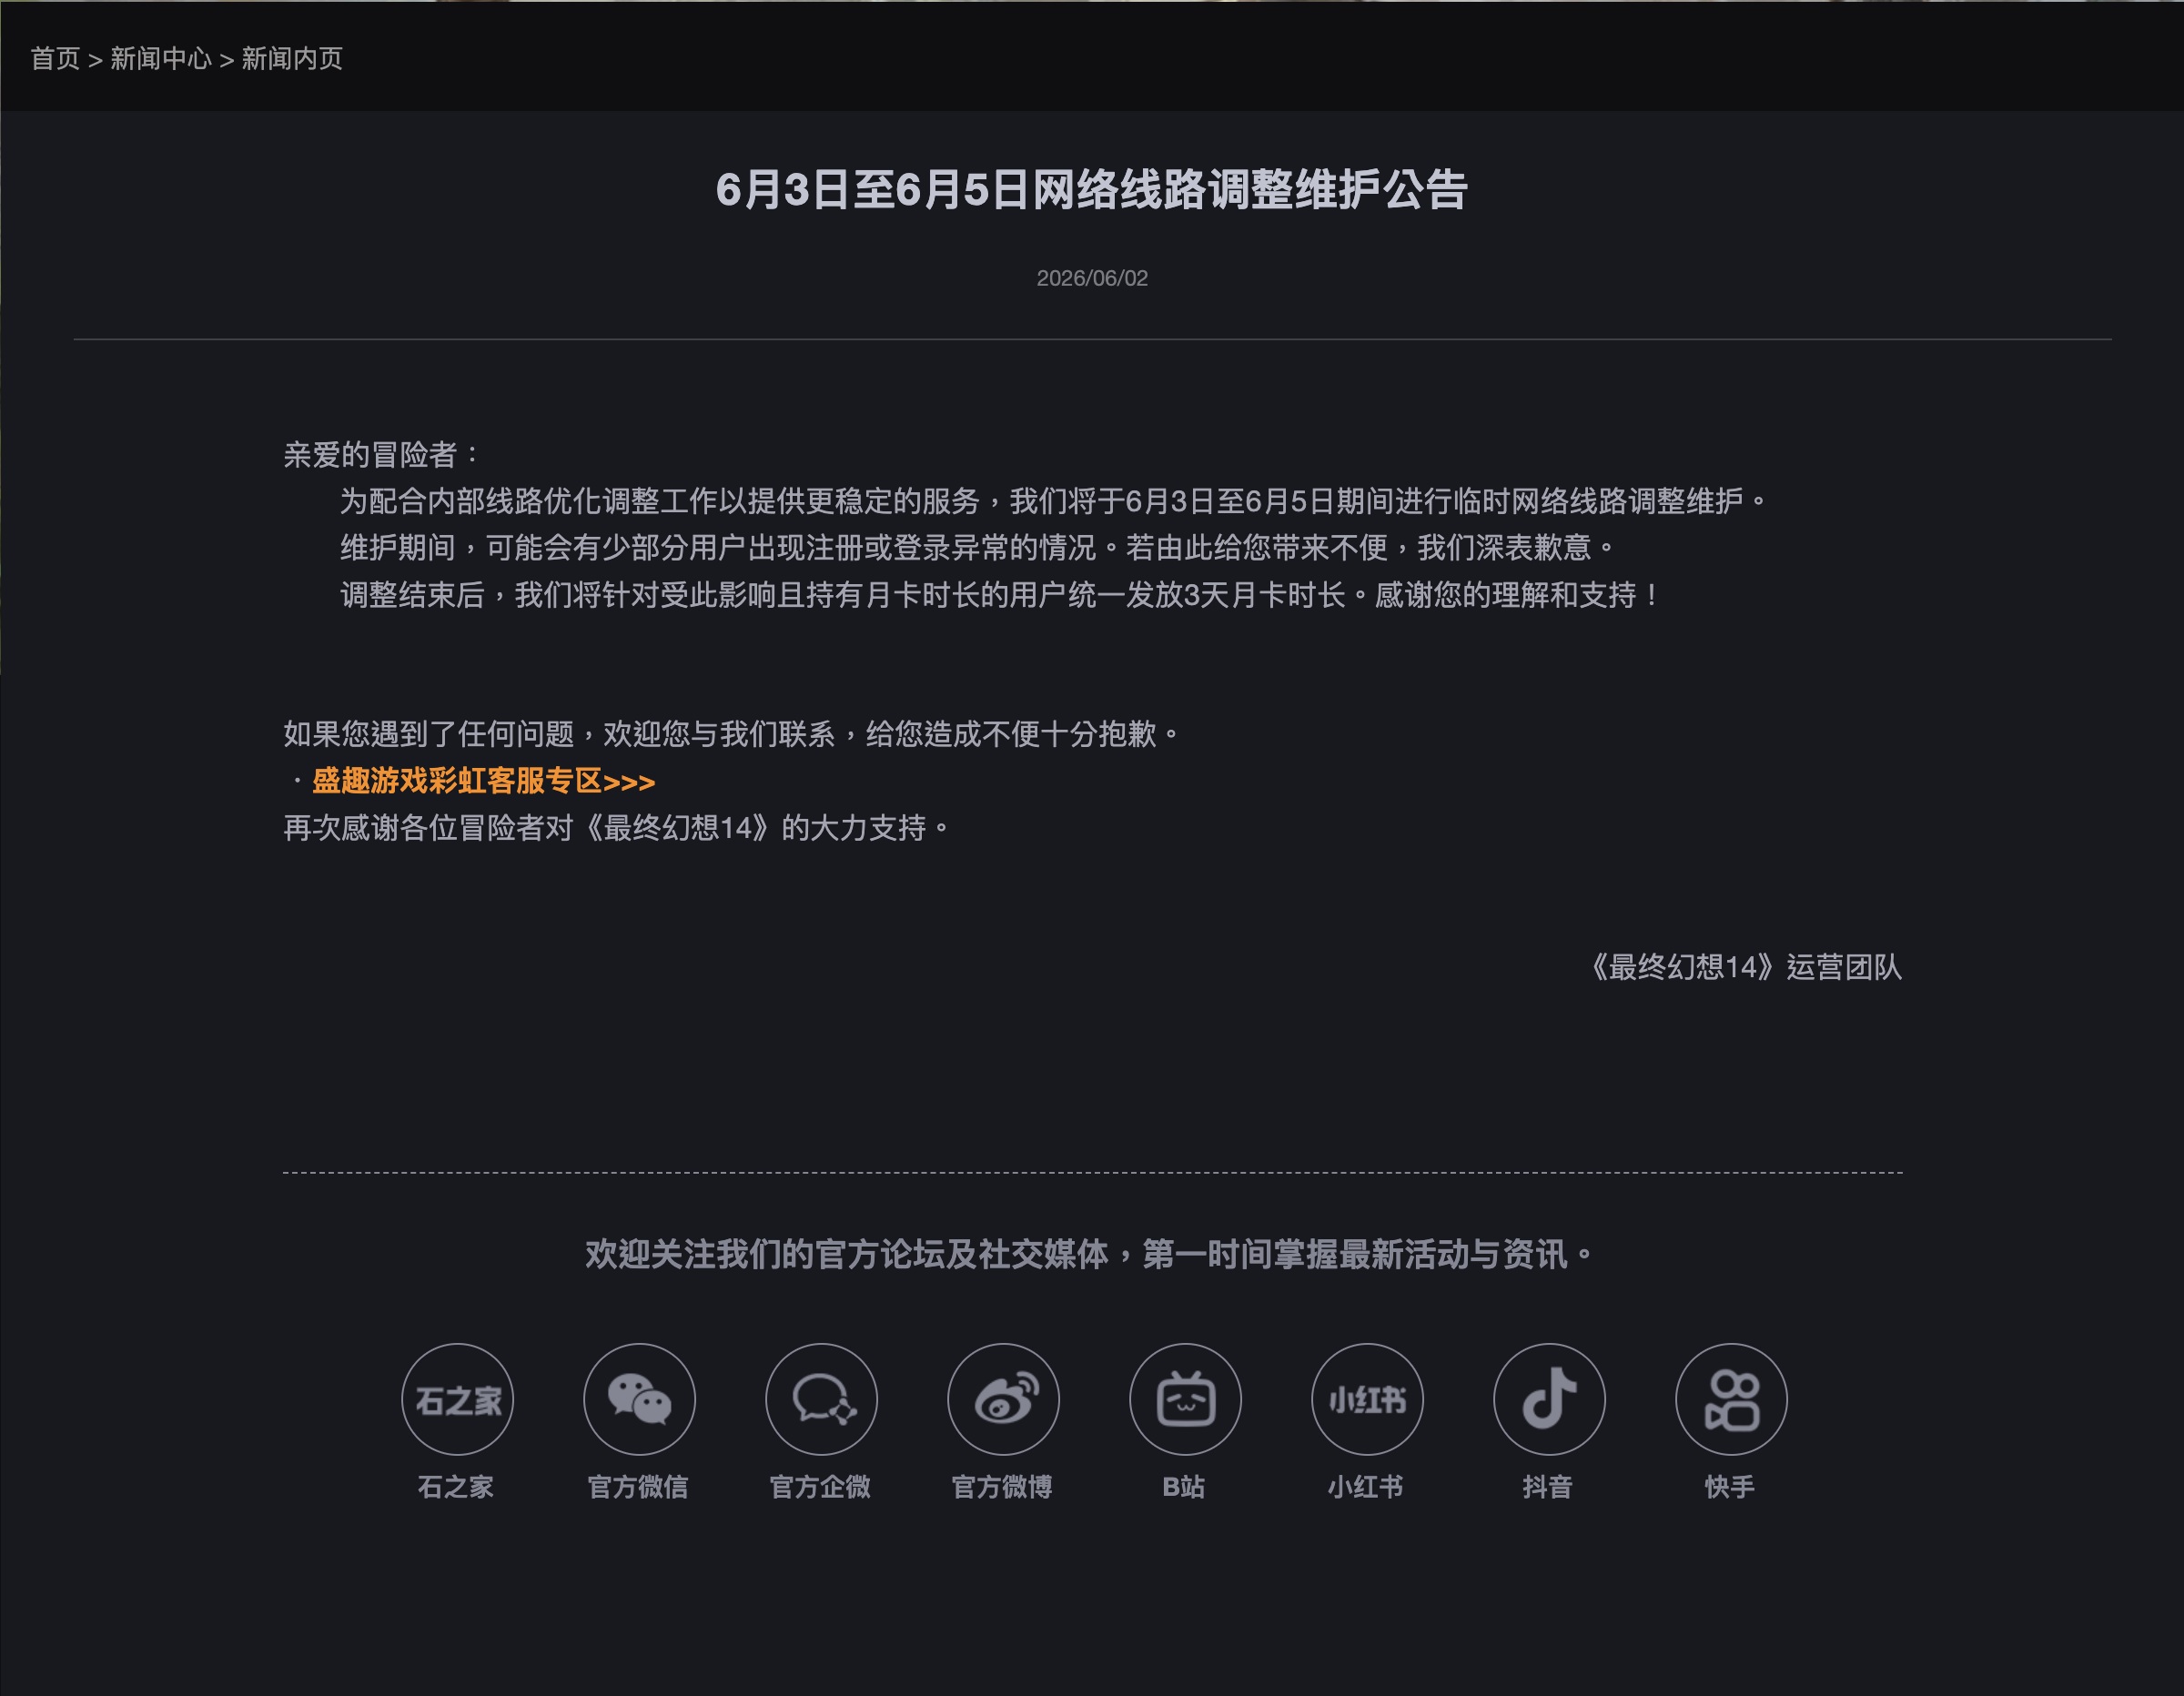
Task: Click the headline 6月3日至6月5日网络线路调整维护公告
Action: (x=1092, y=190)
